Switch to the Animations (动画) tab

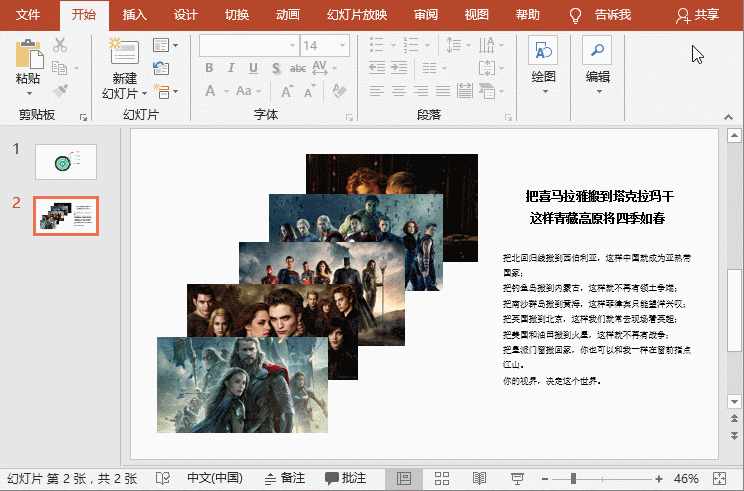click(287, 15)
